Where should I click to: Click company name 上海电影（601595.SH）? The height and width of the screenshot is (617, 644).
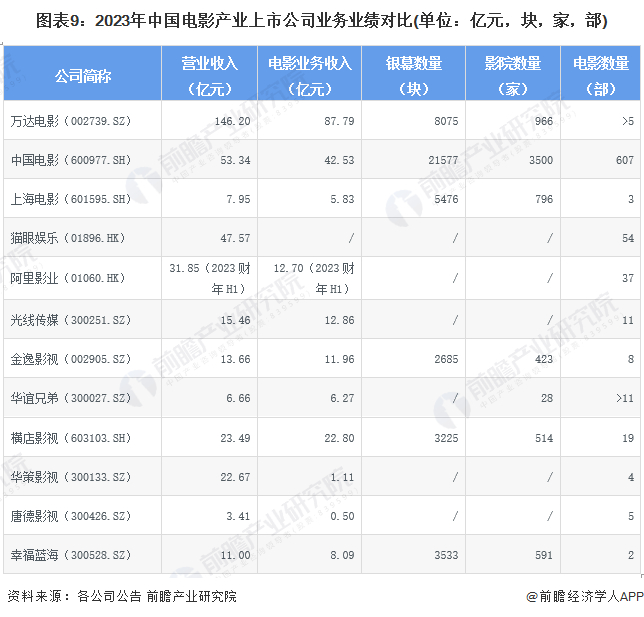[71, 199]
